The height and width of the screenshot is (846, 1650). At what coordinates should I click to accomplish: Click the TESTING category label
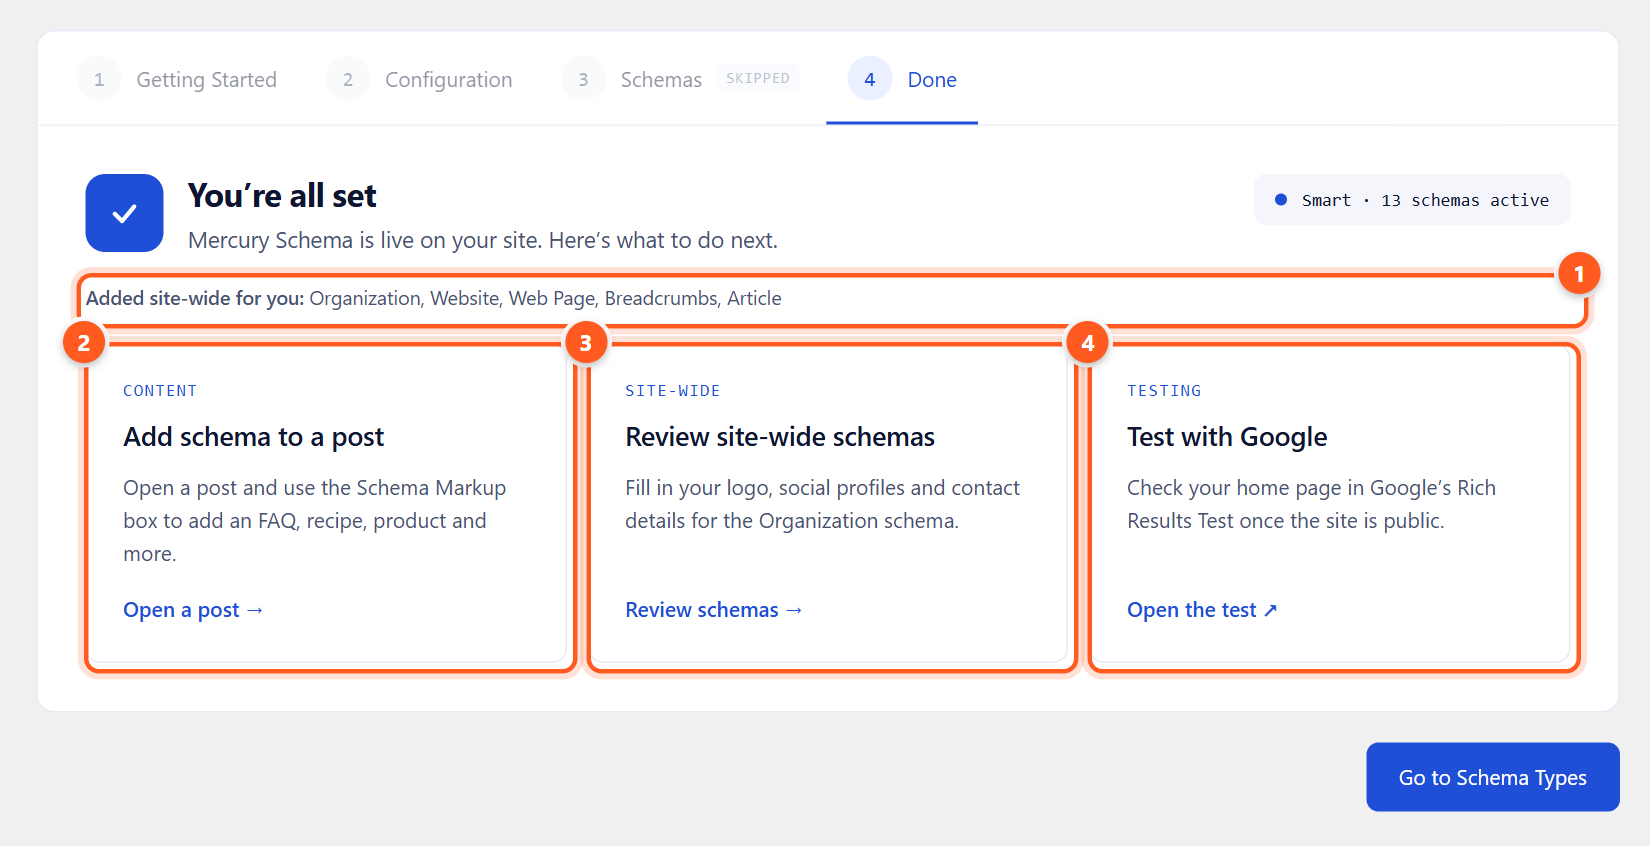1164,391
